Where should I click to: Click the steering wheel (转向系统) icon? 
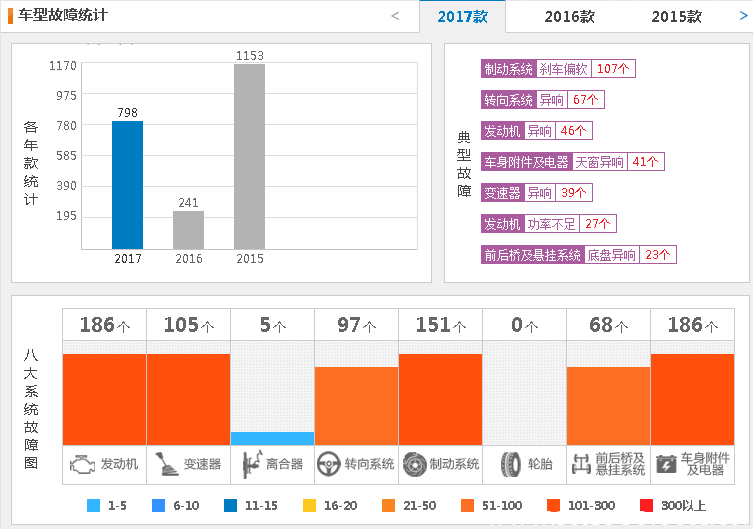(x=328, y=464)
